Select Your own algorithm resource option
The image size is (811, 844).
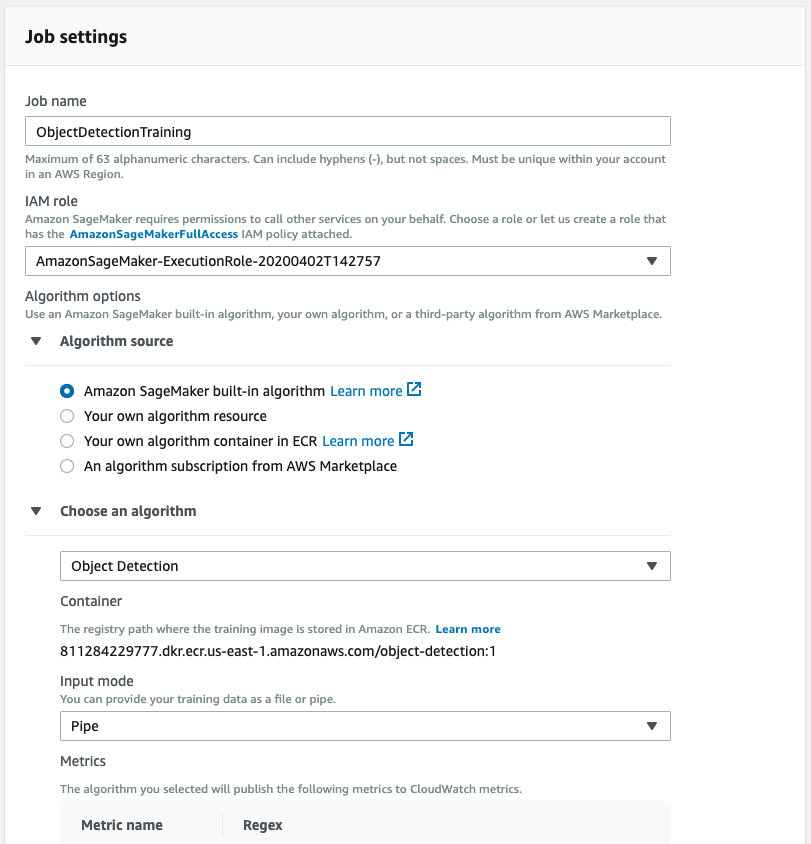(67, 416)
